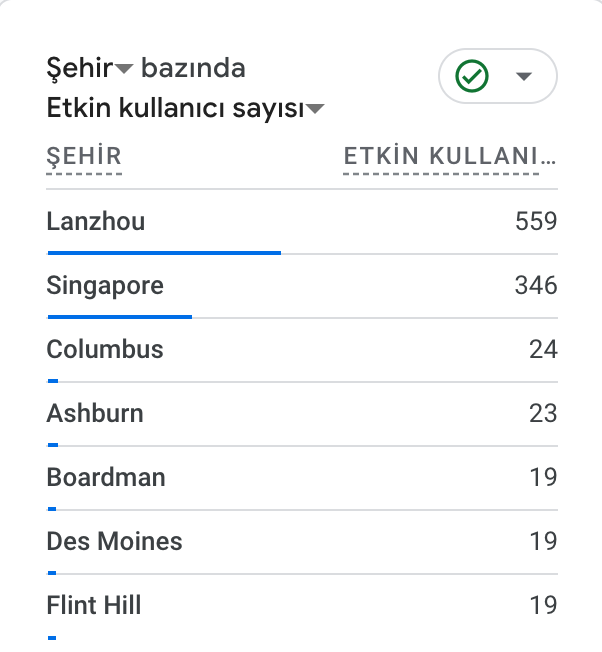Screen dimensions: 602x652
Task: Click the 346 user count value
Action: (x=535, y=286)
